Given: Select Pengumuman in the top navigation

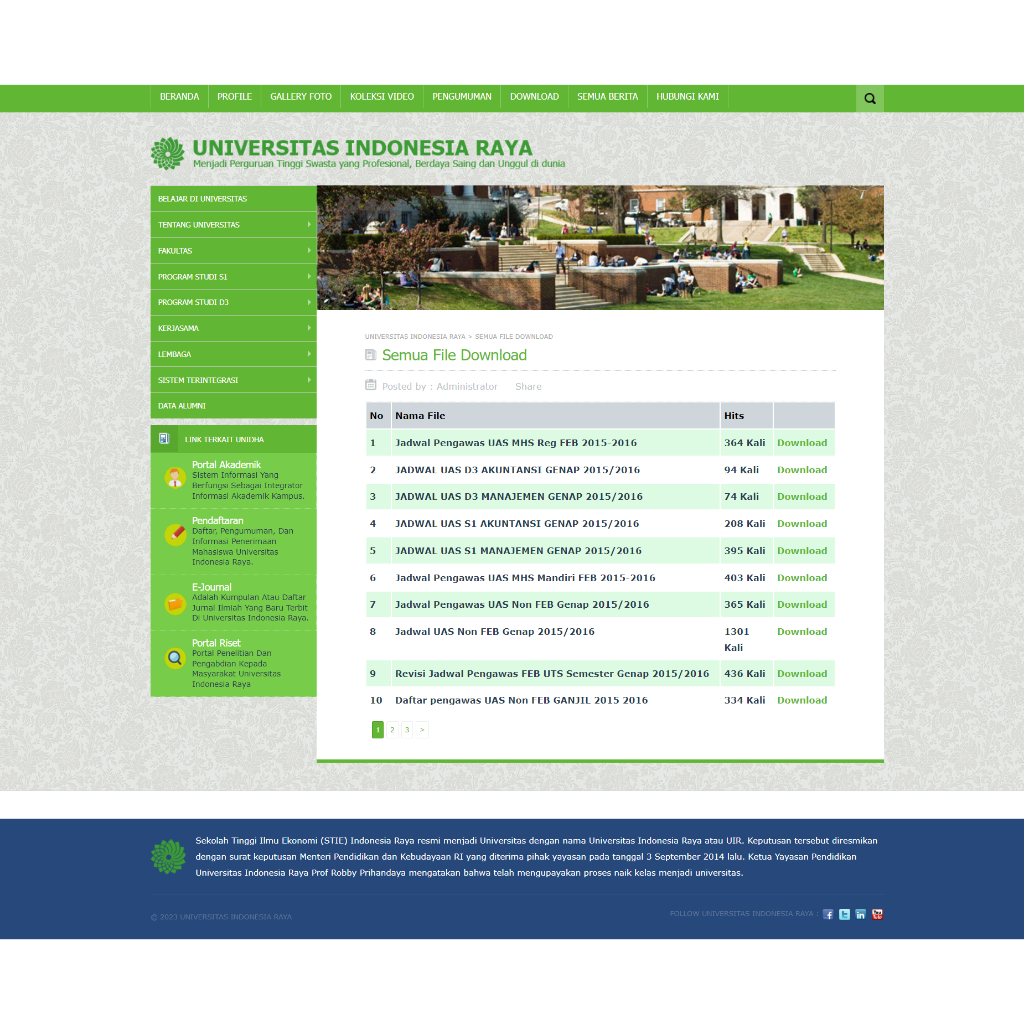Looking at the screenshot, I should (462, 97).
